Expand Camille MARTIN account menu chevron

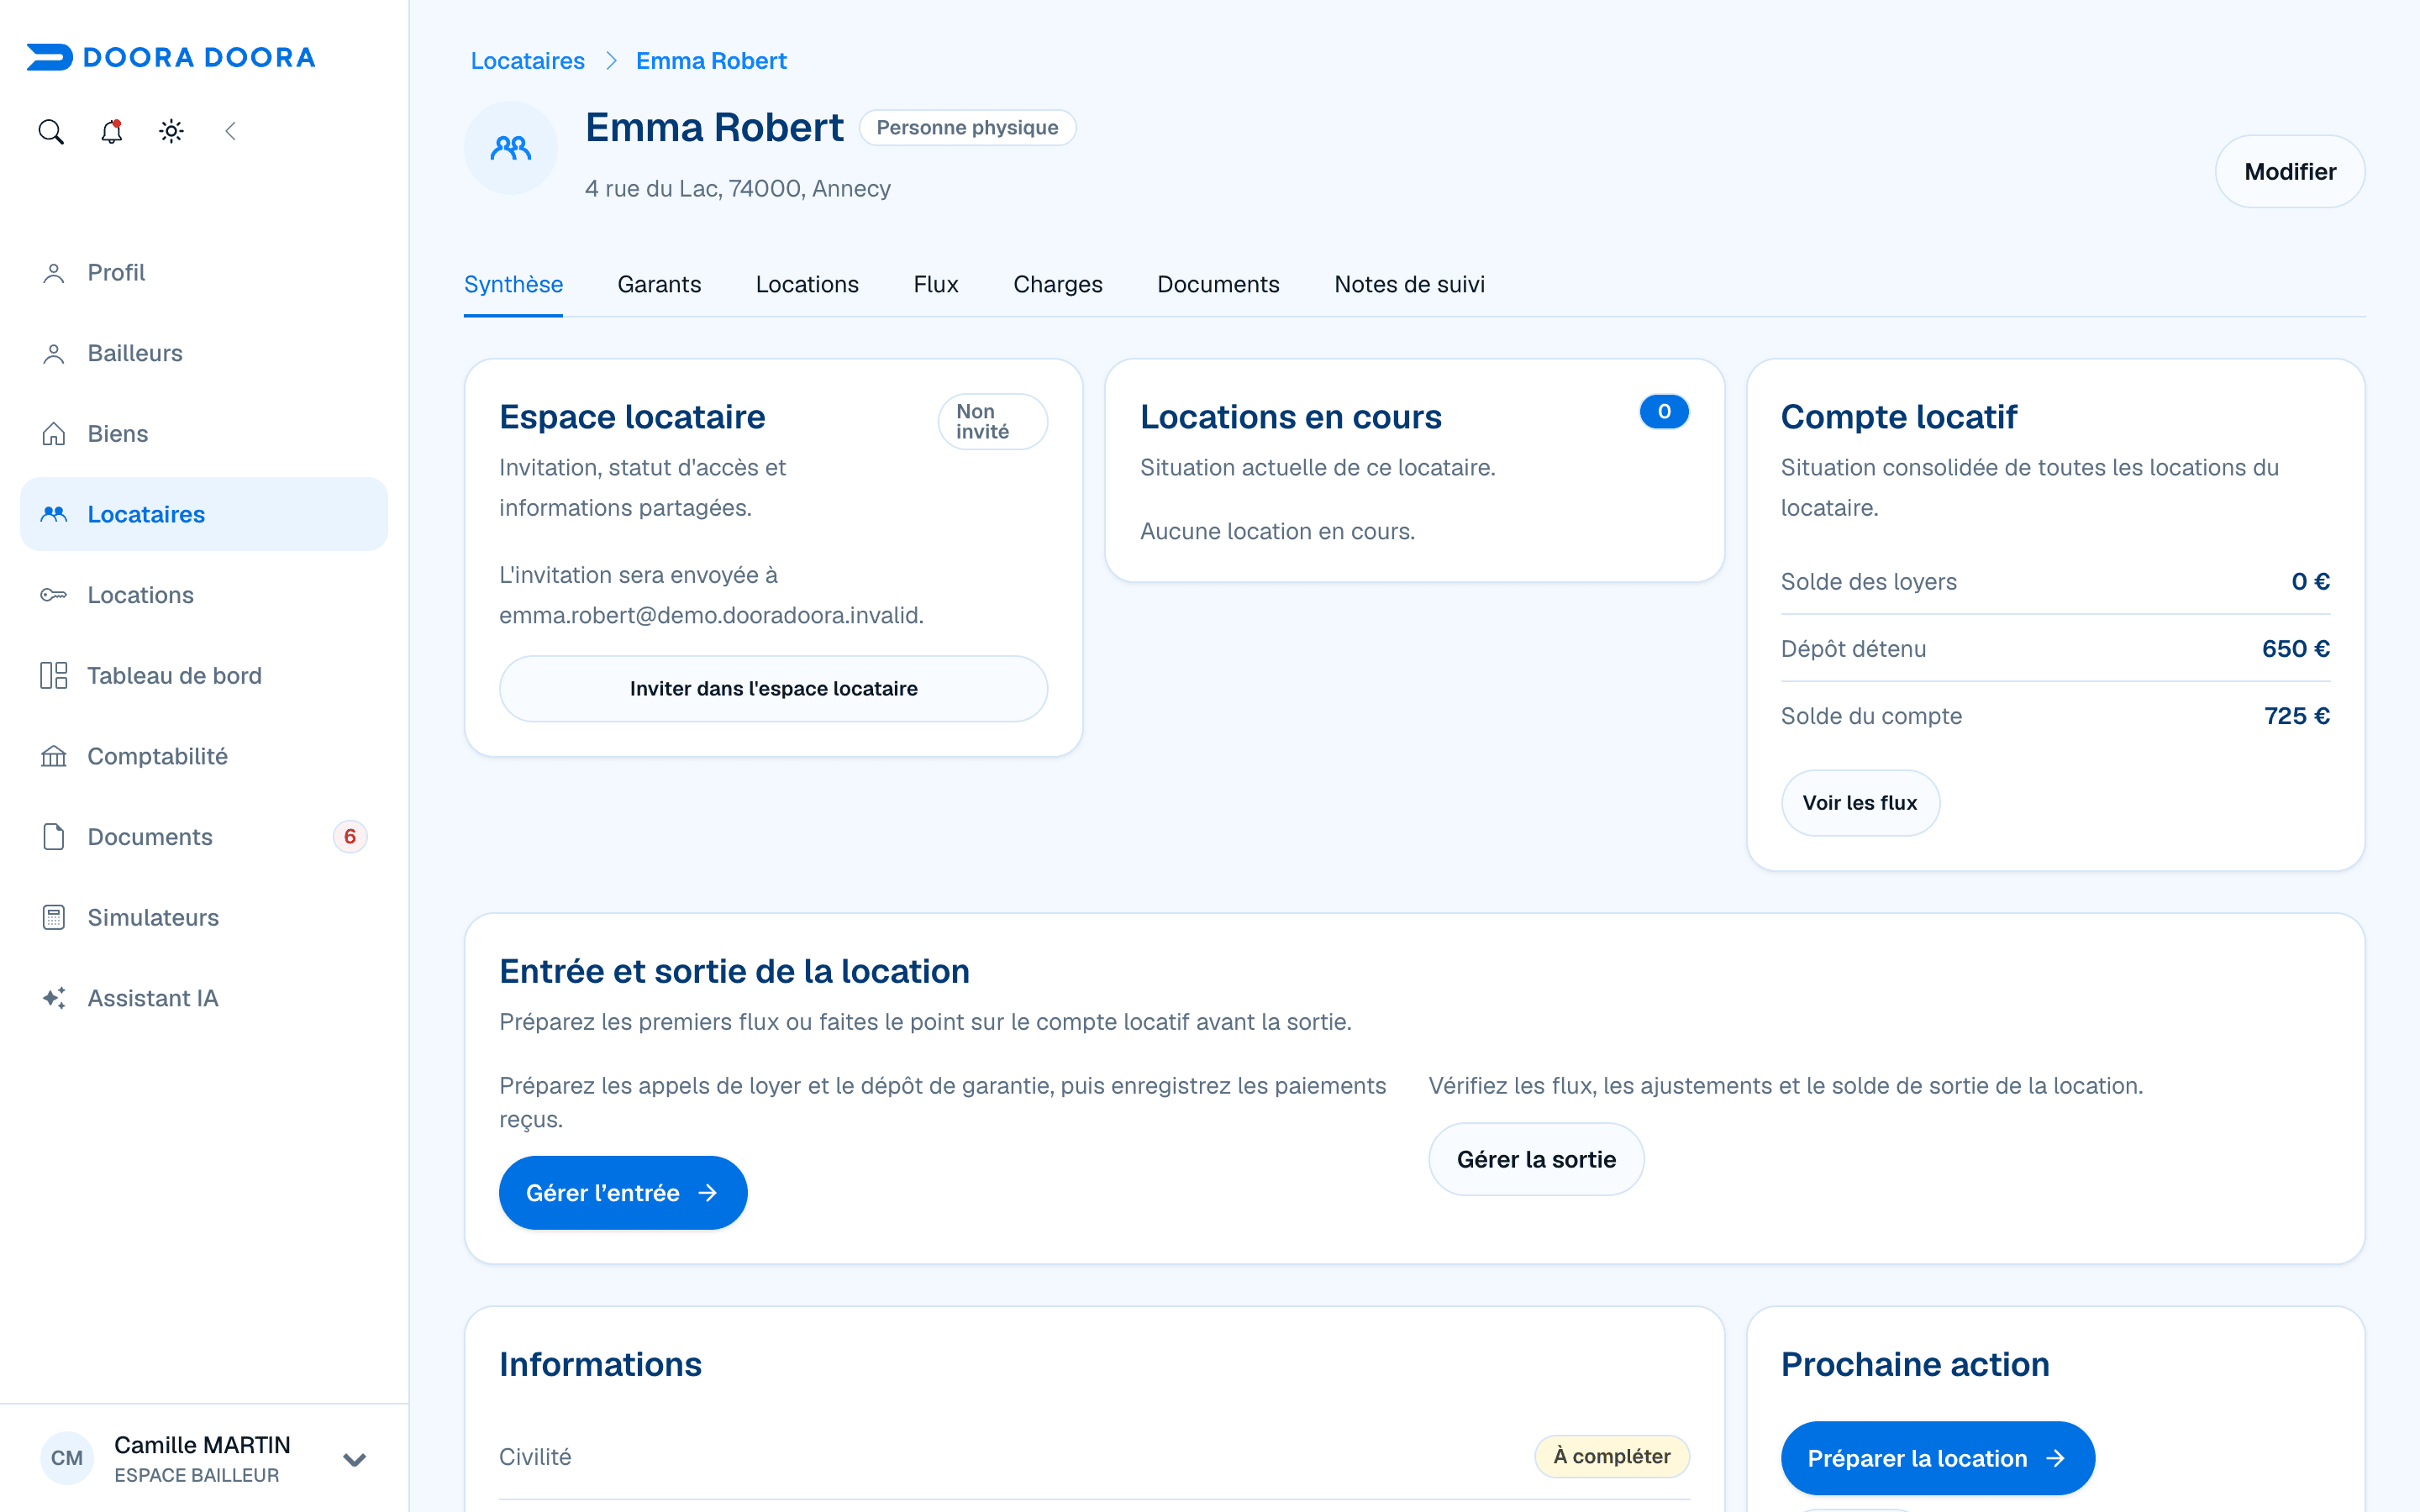[354, 1459]
